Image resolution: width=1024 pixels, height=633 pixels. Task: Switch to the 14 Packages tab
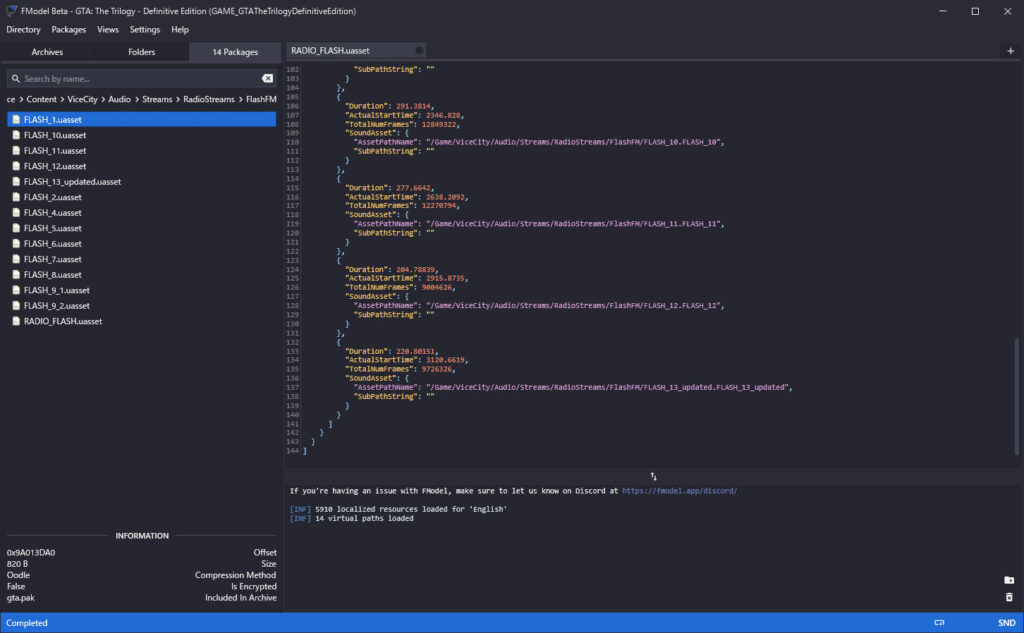click(x=234, y=52)
